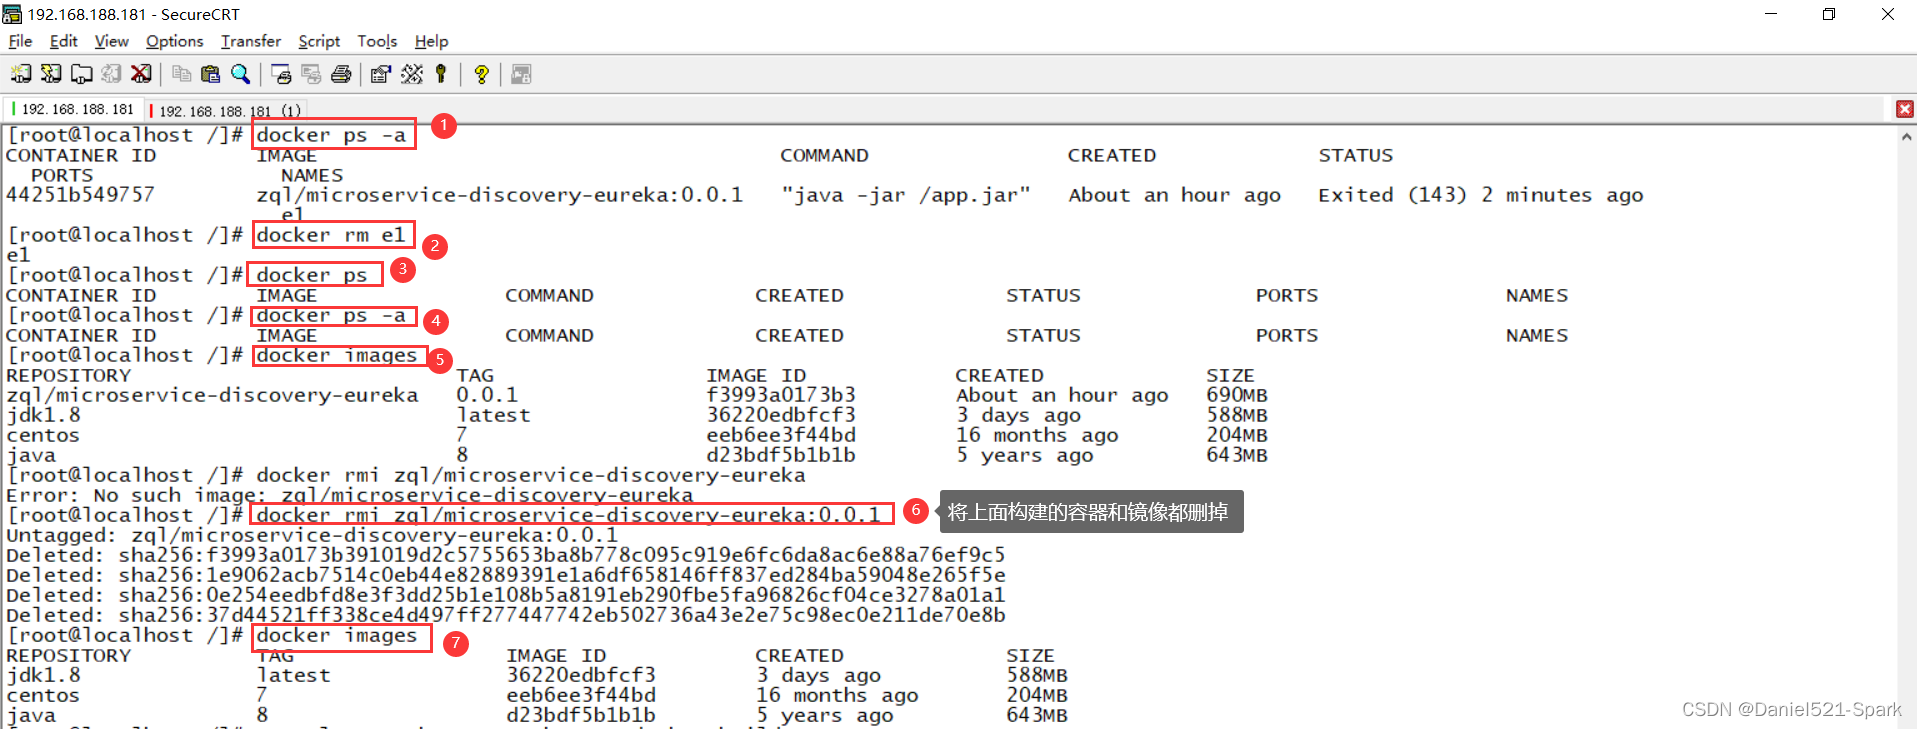The image size is (1917, 729).
Task: Click the 588MB size in the last images list
Action: coord(1037,675)
